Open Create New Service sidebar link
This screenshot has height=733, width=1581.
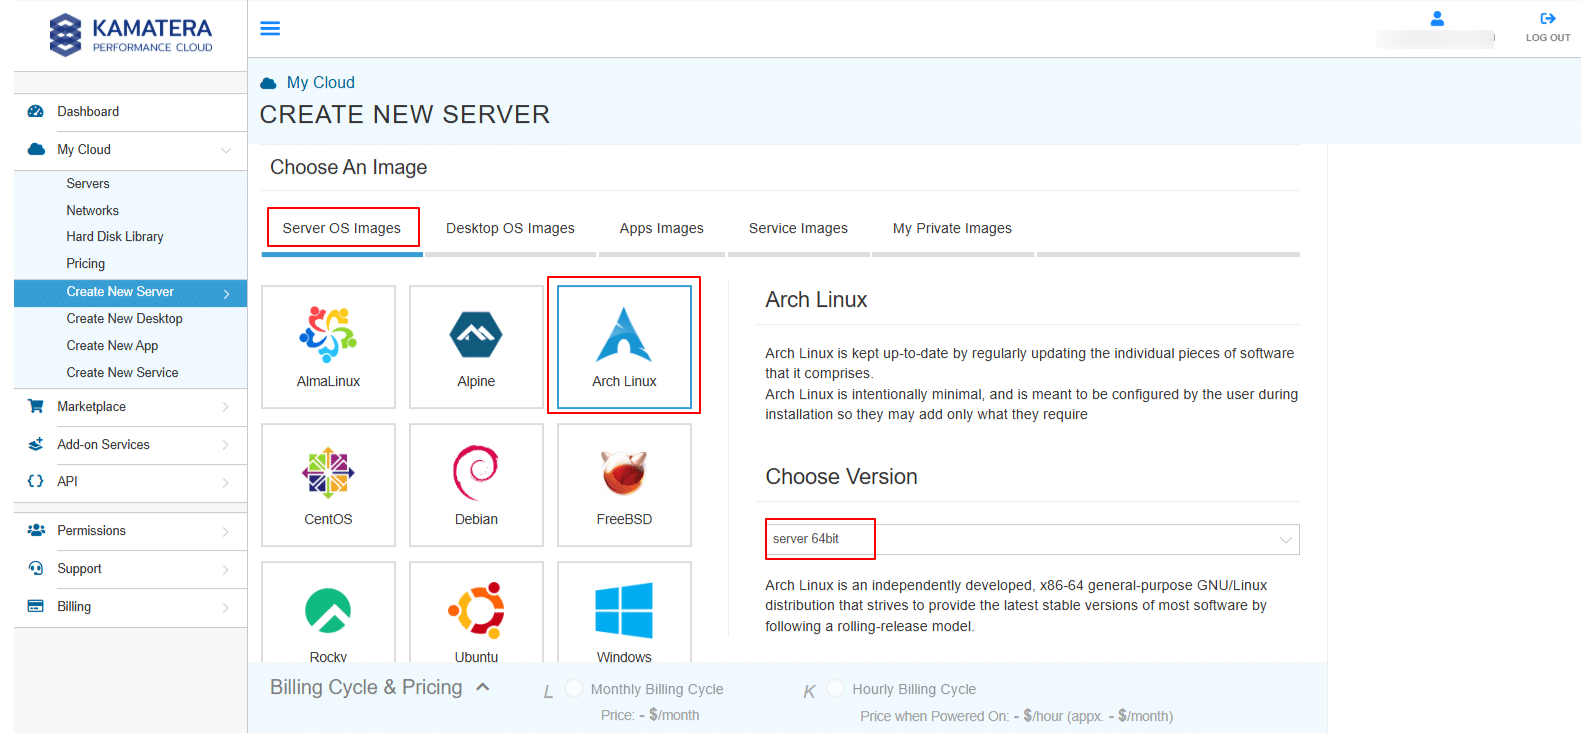tap(122, 372)
